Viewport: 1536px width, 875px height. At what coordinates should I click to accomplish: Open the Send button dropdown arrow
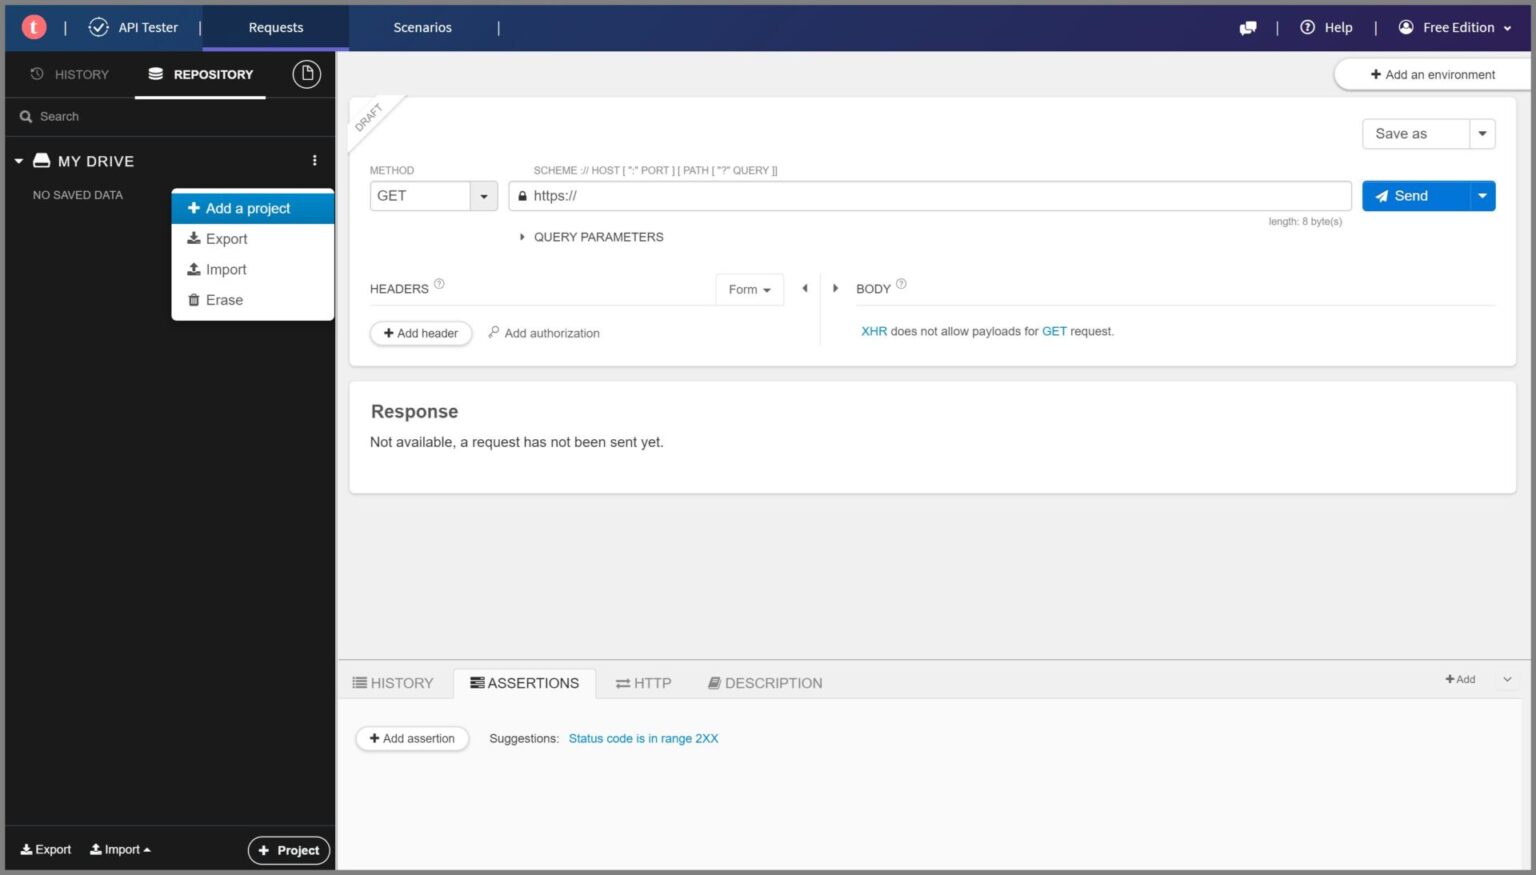(1482, 196)
